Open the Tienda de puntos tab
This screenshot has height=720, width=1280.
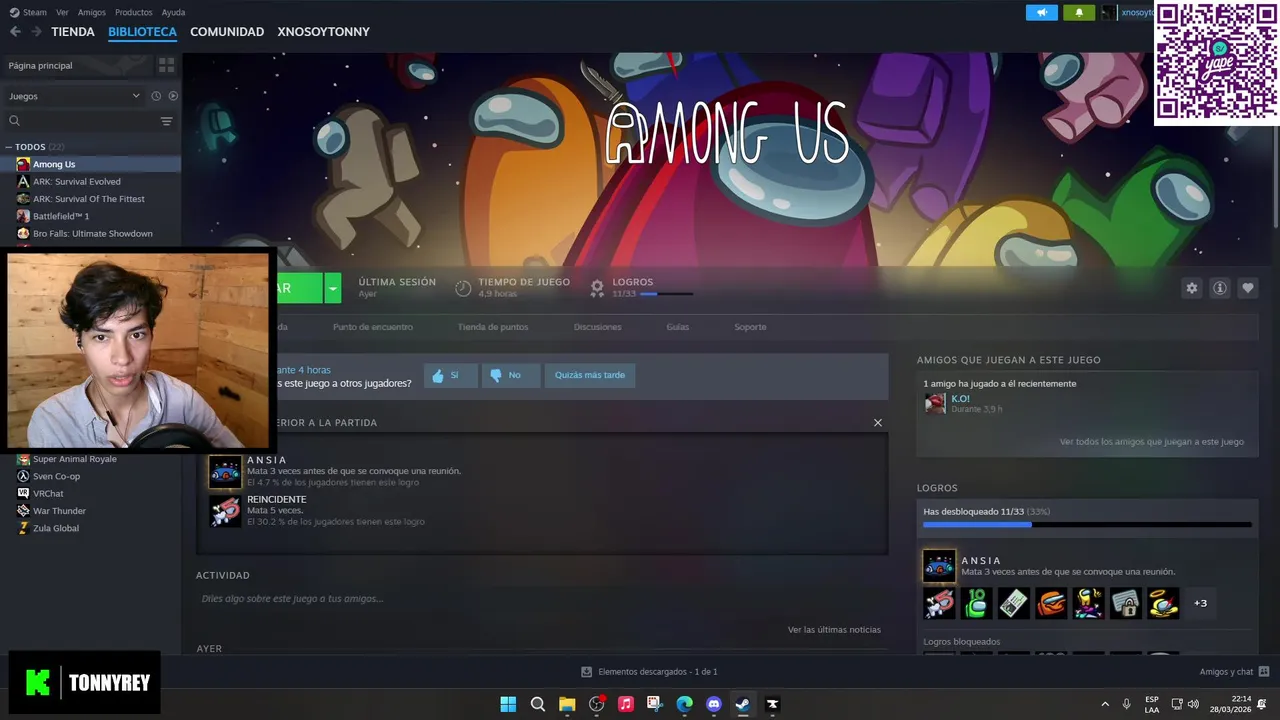click(493, 327)
